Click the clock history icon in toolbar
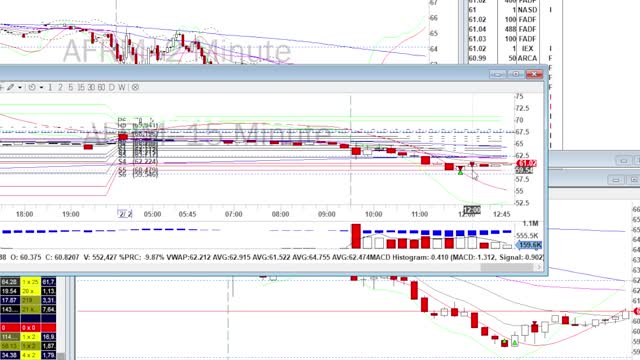Screen dimensions: 640x360 [32, 87]
